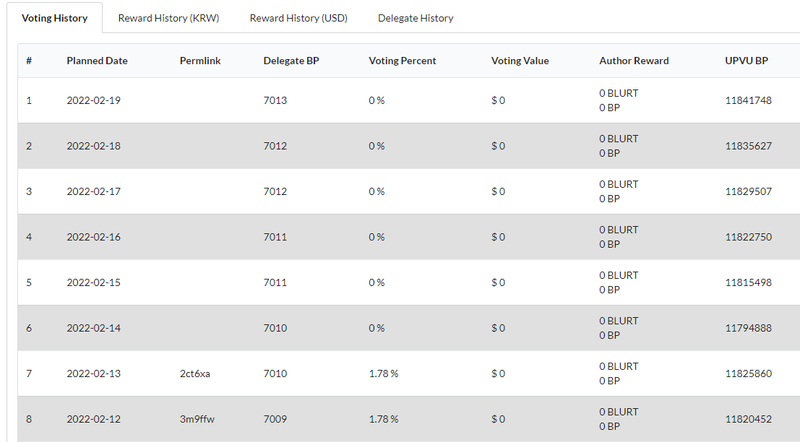
Task: Click the Delegate BP column header
Action: tap(290, 61)
